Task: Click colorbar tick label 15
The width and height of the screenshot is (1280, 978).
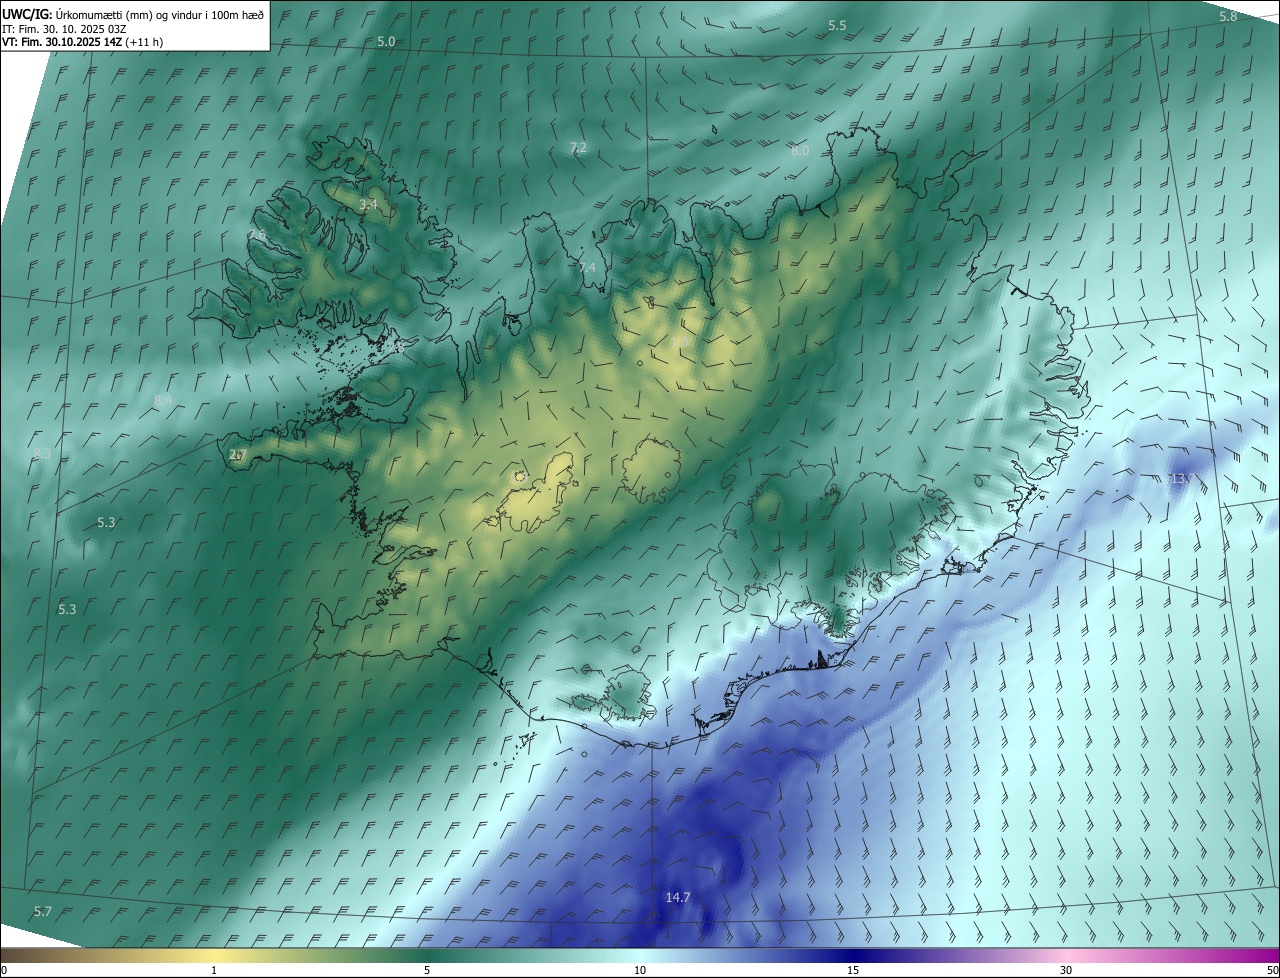Action: [853, 970]
